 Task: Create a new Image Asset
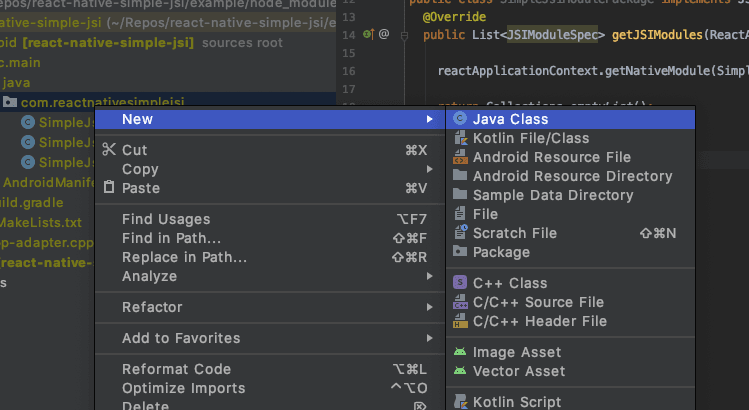pyautogui.click(x=570, y=352)
